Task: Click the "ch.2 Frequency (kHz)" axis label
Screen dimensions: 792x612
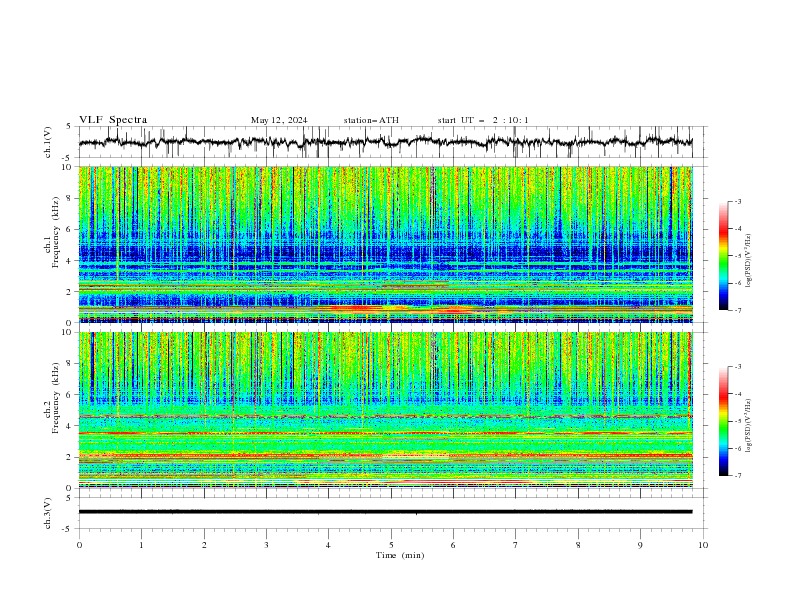Action: pos(52,397)
